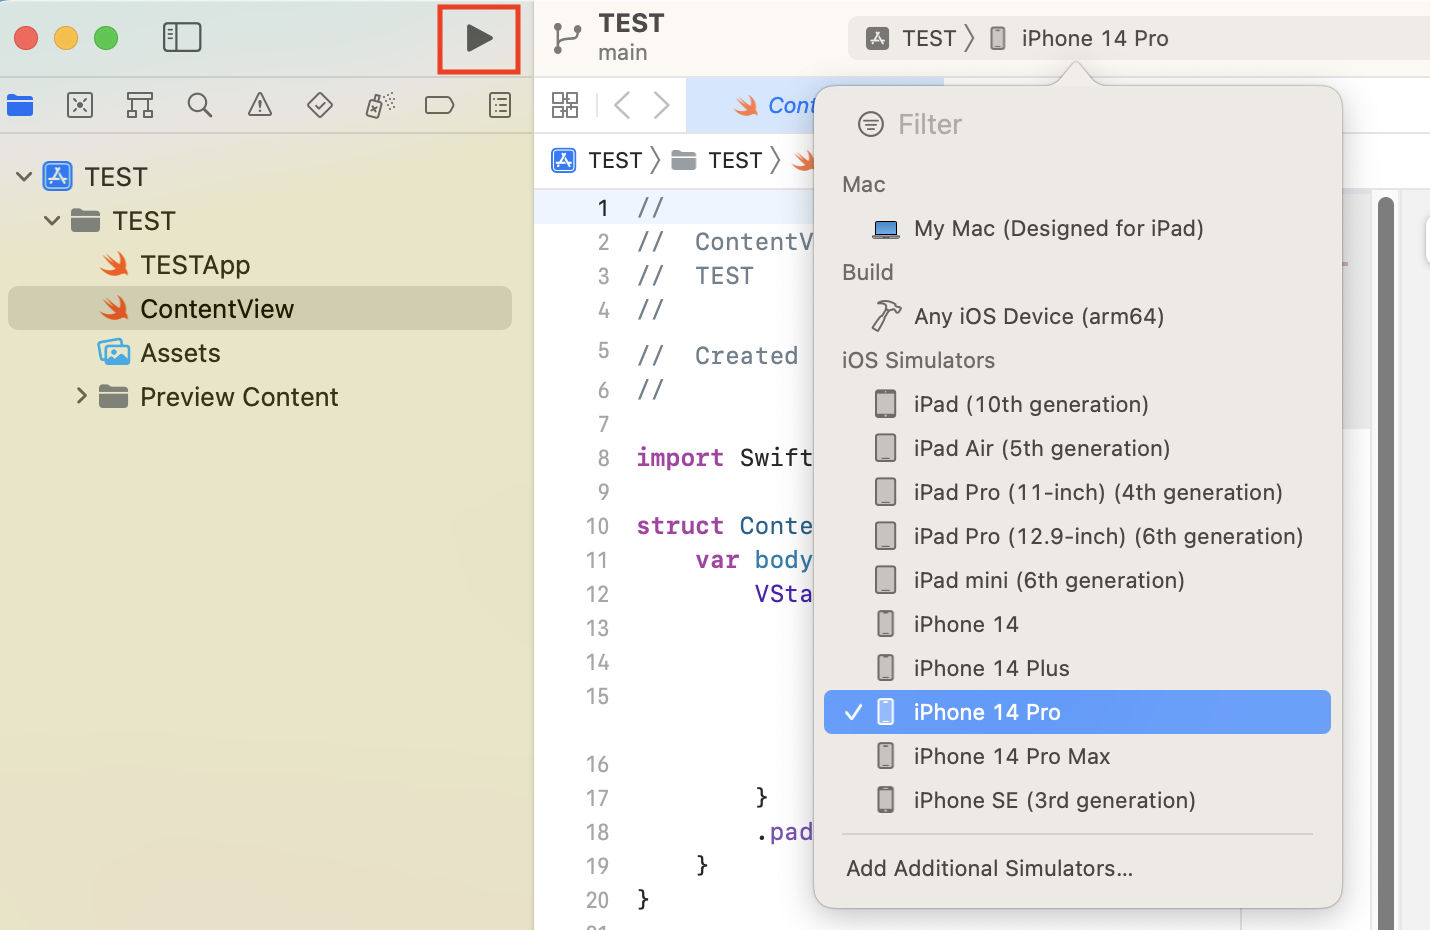The image size is (1430, 930).
Task: Select the TEST project row
Action: [260, 177]
